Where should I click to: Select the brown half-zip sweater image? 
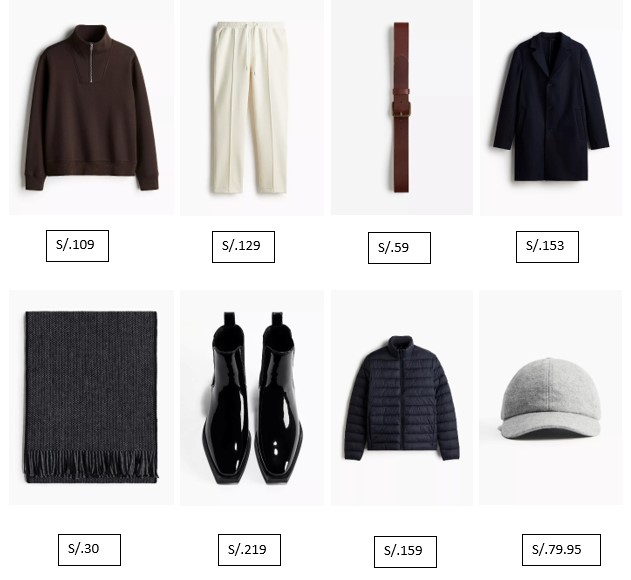(91, 107)
